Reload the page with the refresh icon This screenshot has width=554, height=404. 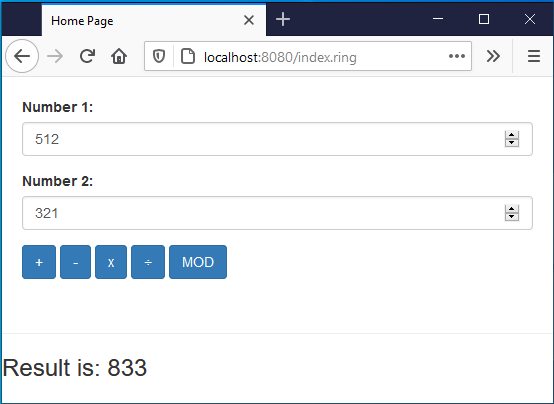click(87, 56)
